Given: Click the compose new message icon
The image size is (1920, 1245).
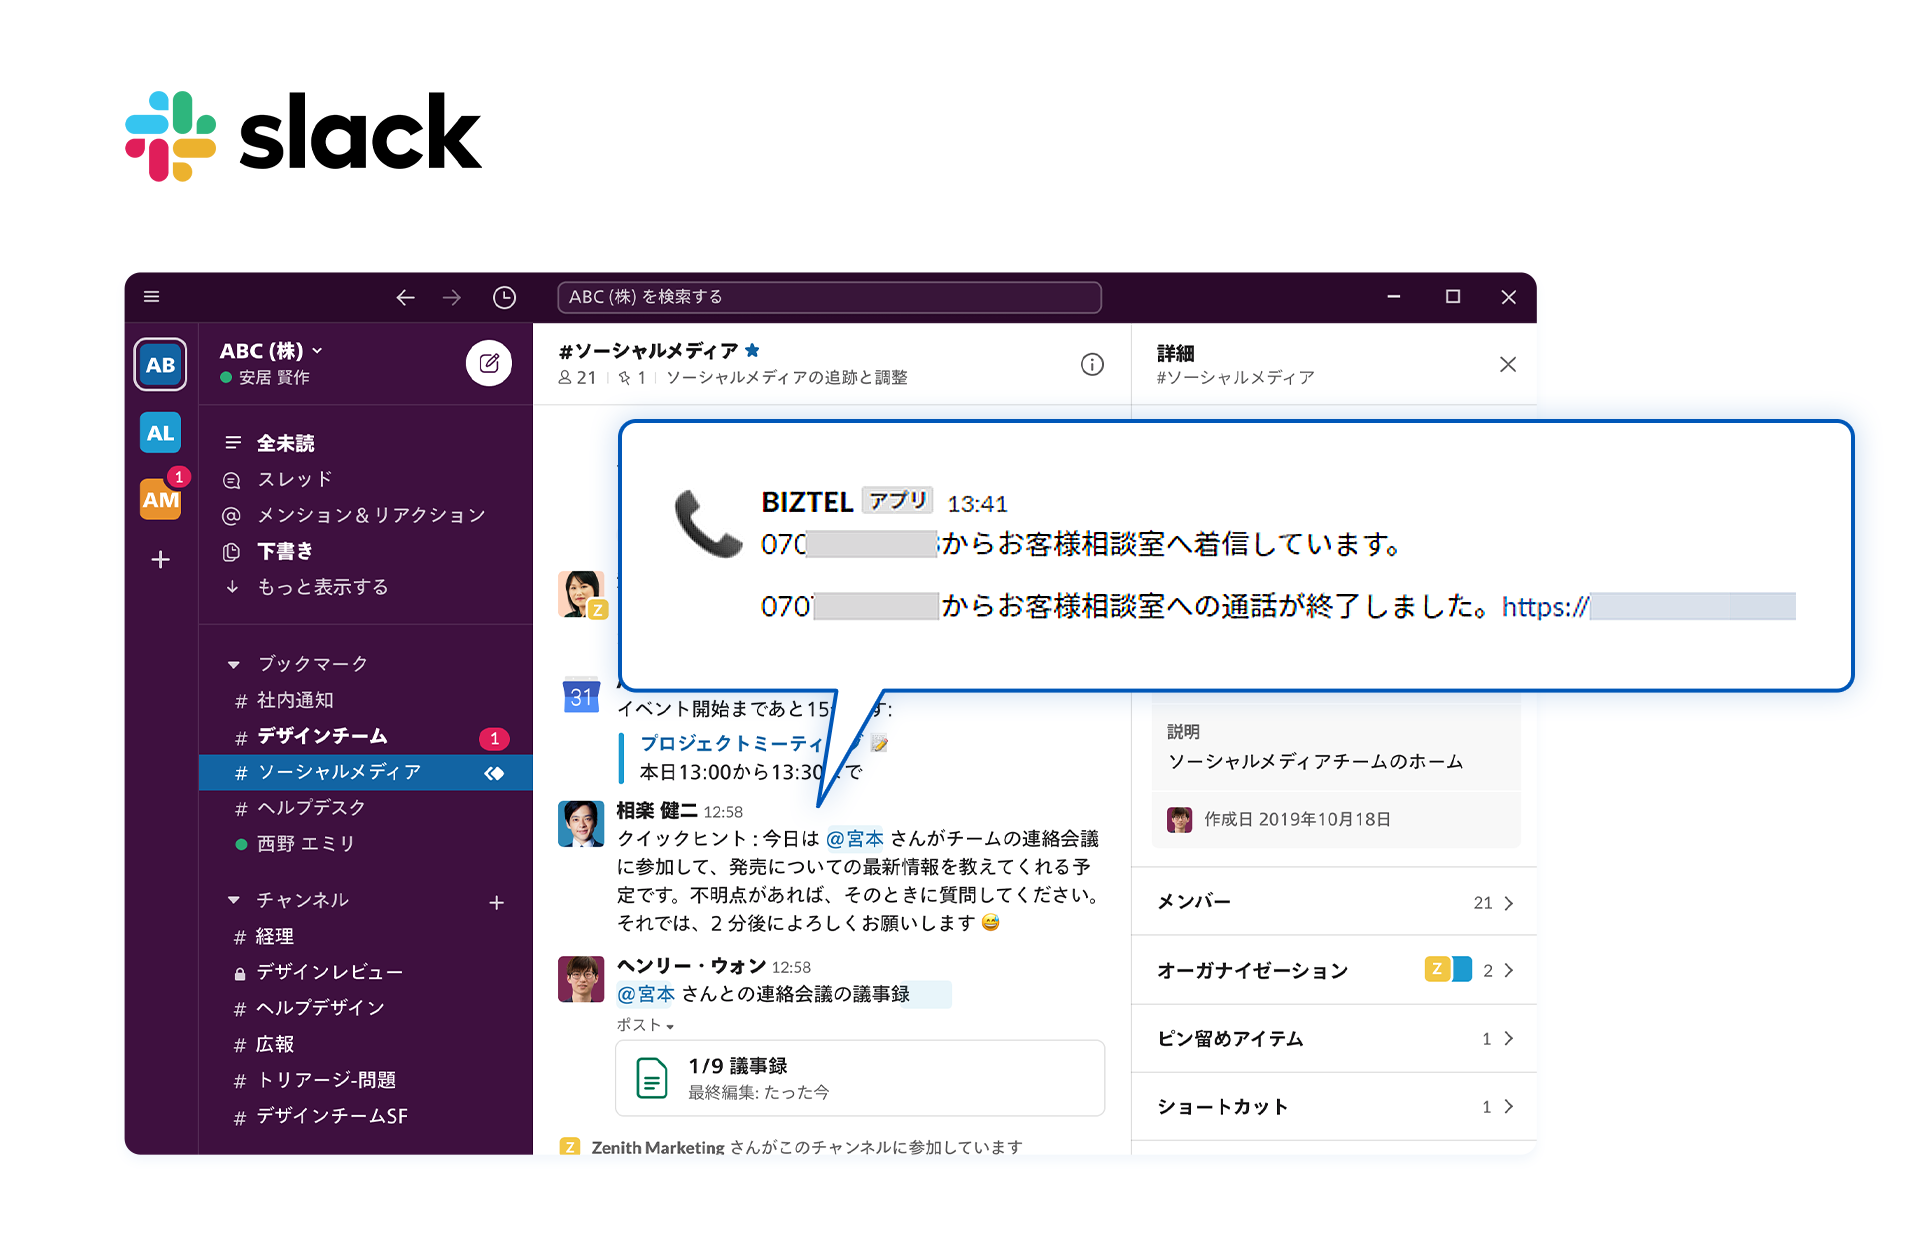Looking at the screenshot, I should tap(489, 363).
